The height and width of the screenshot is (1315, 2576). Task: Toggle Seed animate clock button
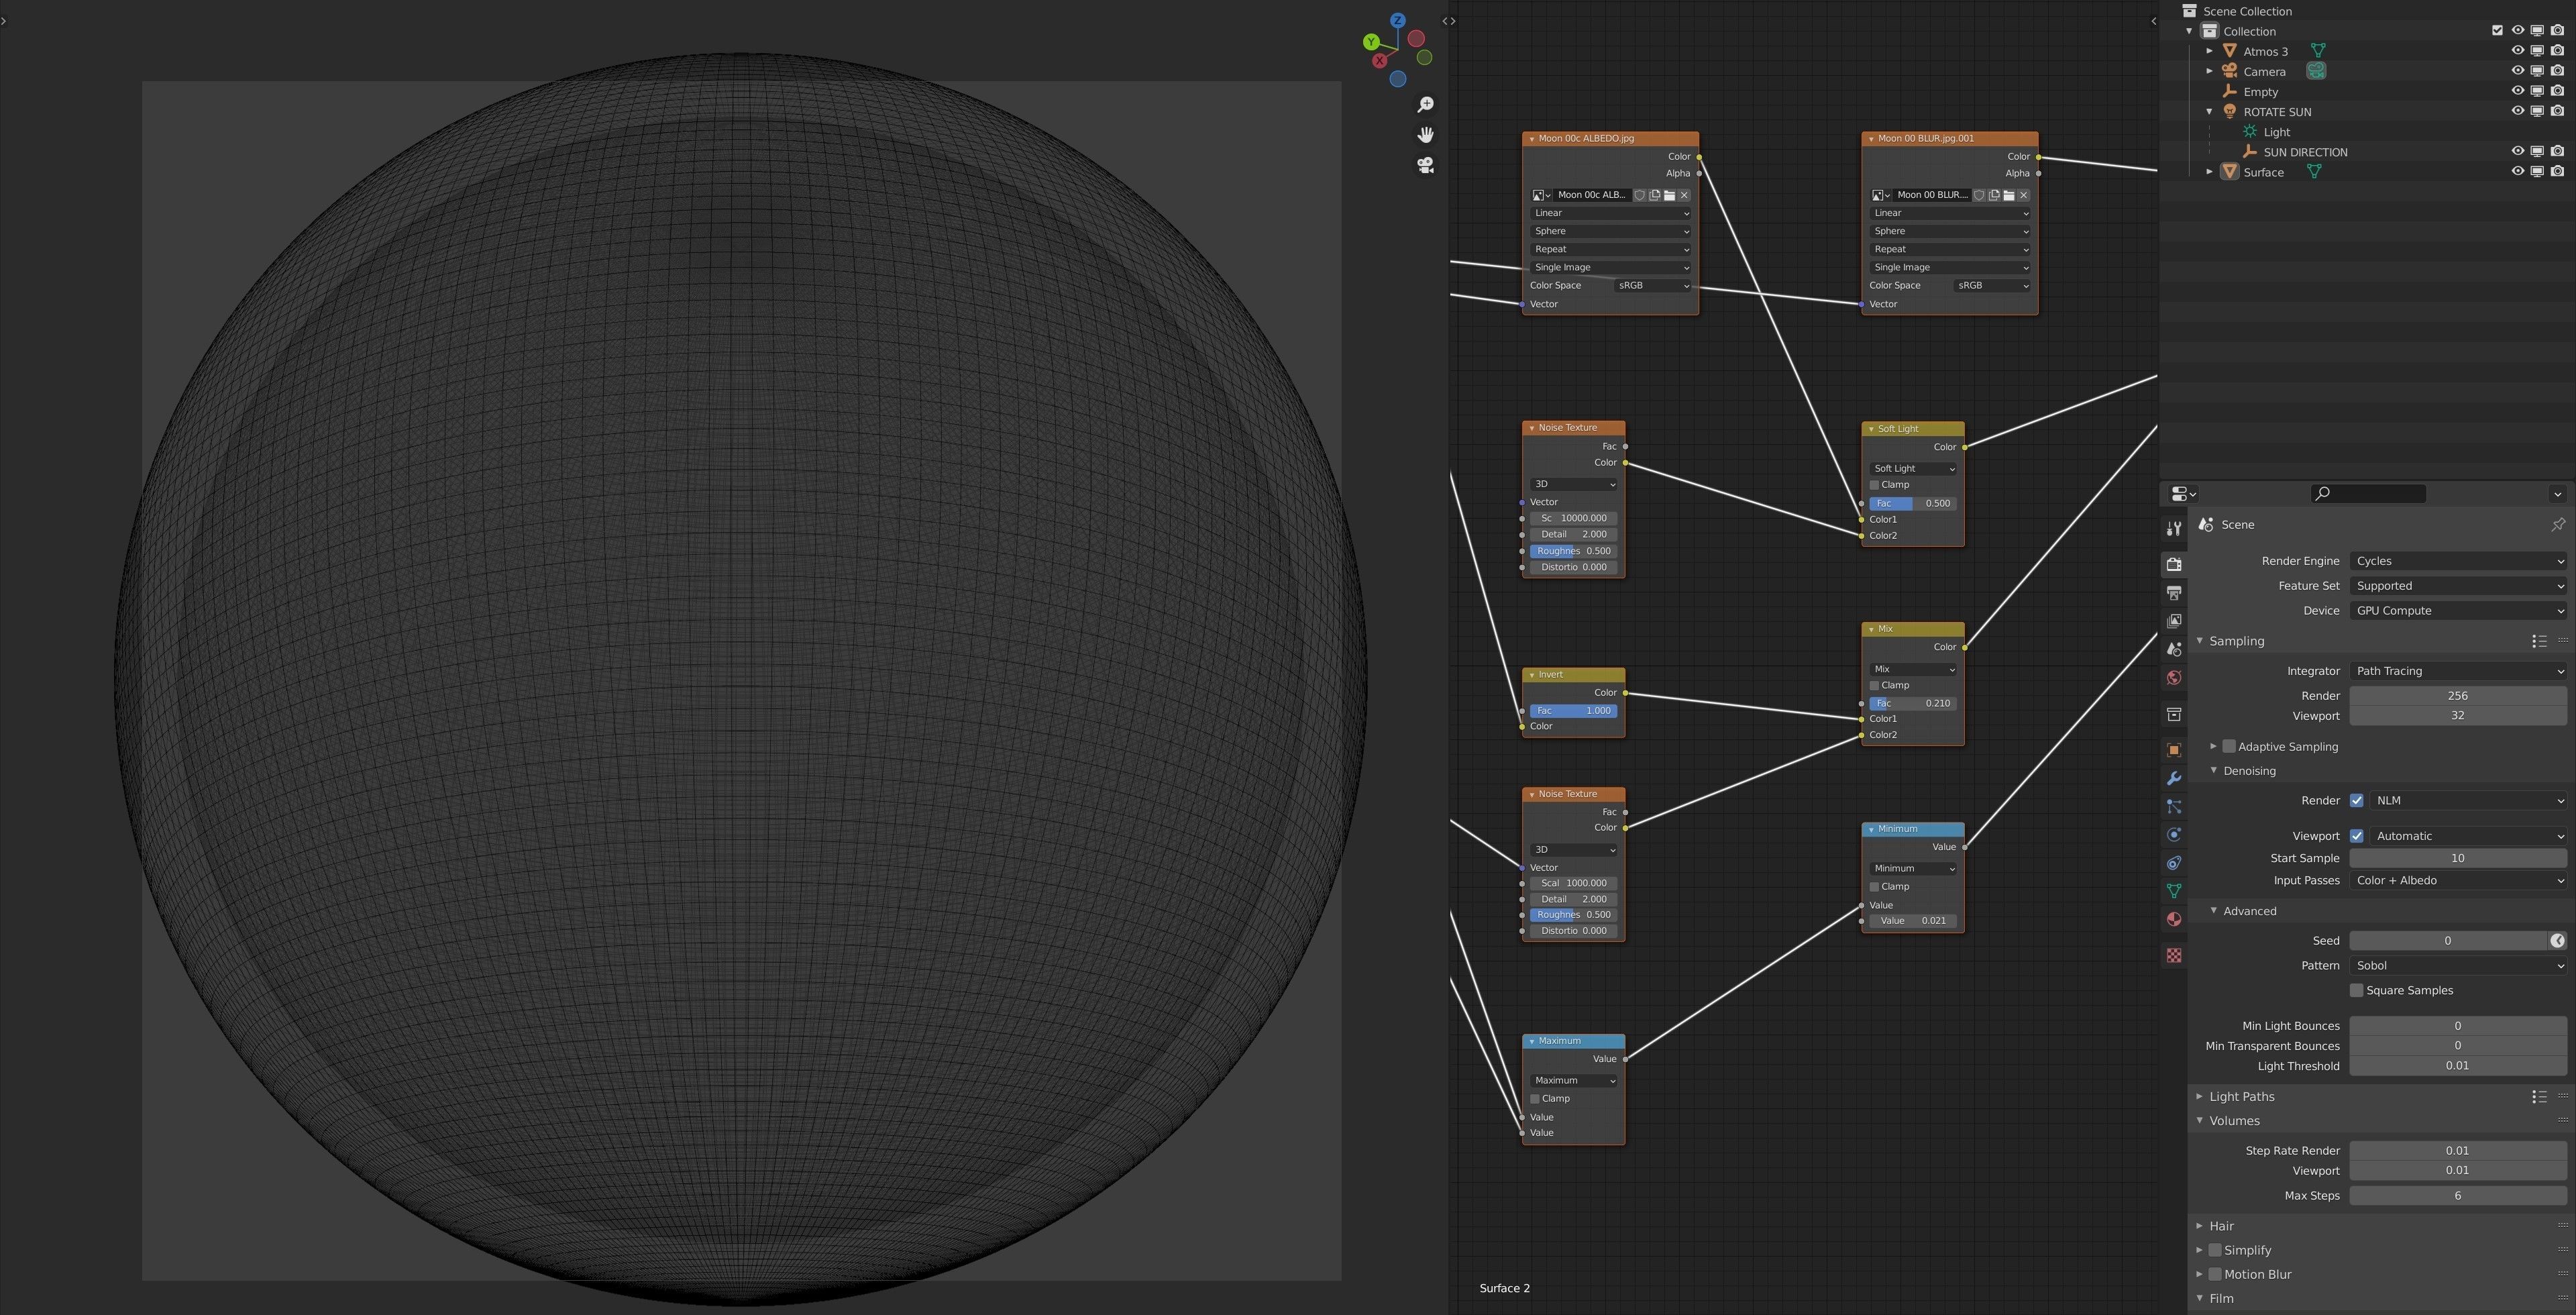click(x=2557, y=940)
